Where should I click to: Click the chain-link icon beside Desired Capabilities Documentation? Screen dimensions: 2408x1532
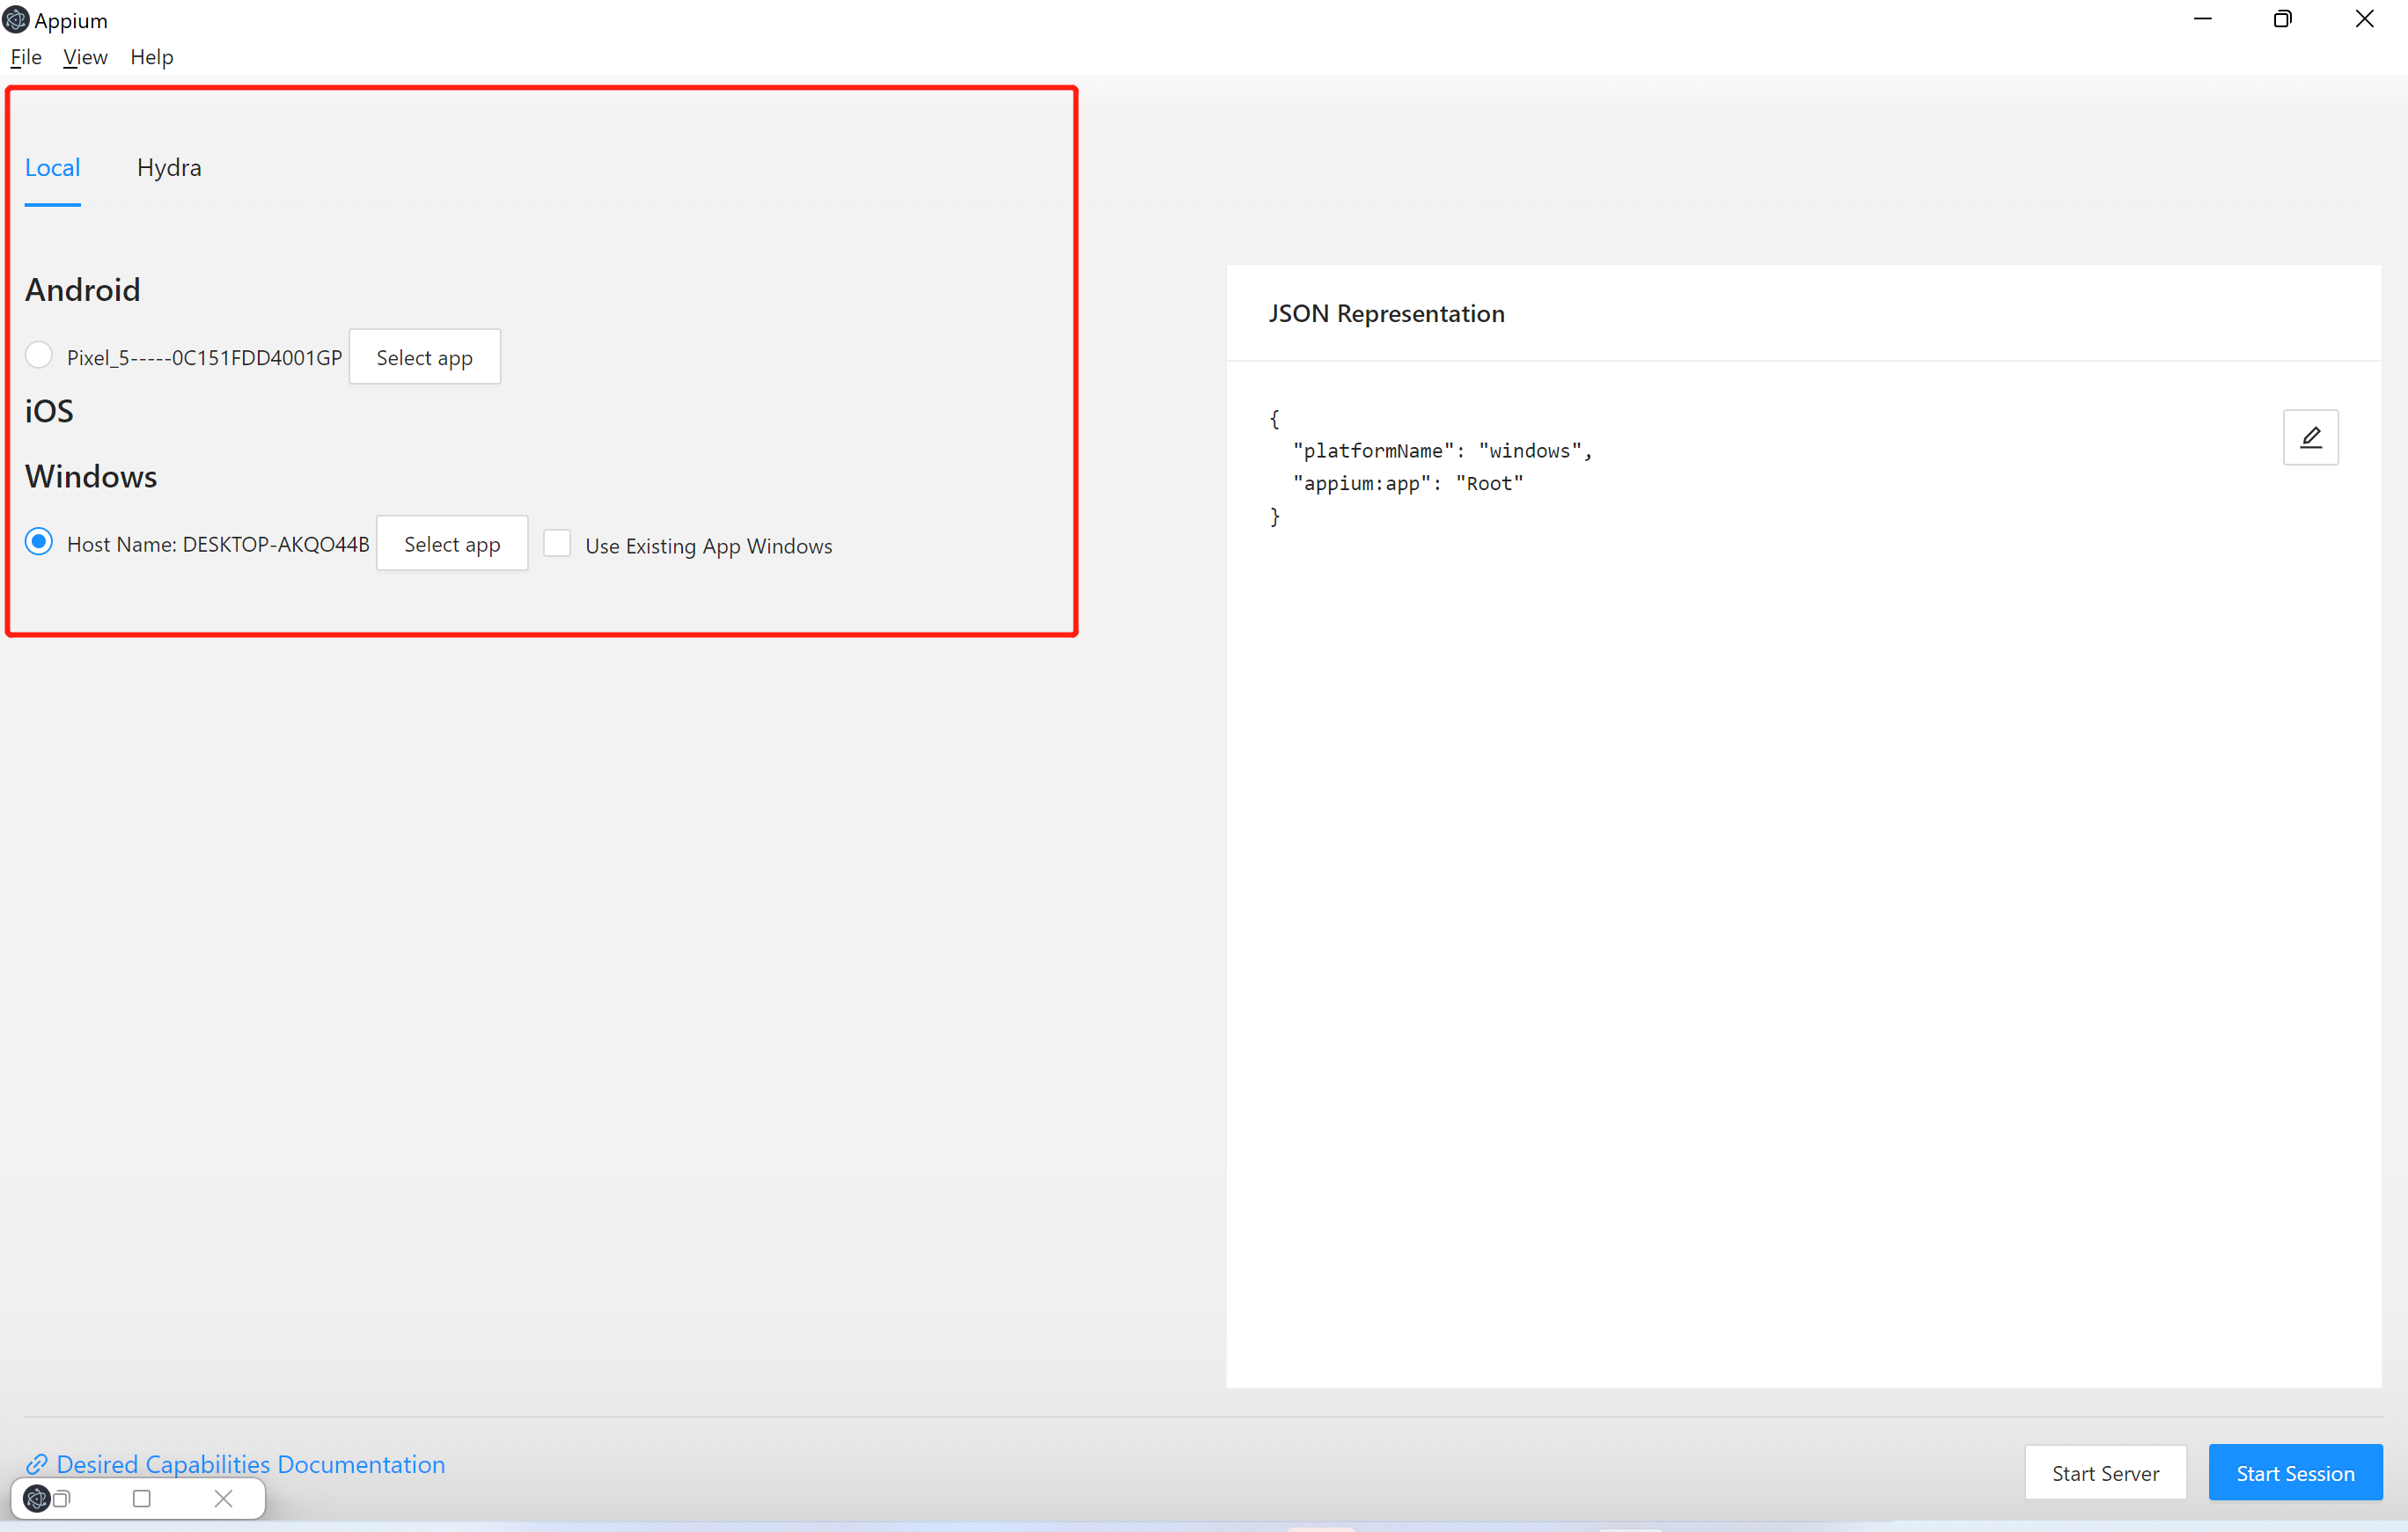coord(37,1464)
